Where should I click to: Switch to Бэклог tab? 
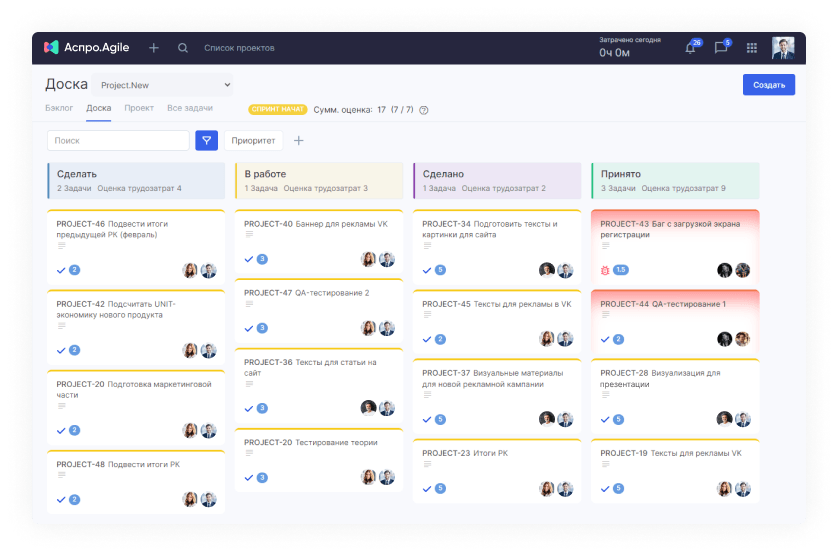(59, 108)
